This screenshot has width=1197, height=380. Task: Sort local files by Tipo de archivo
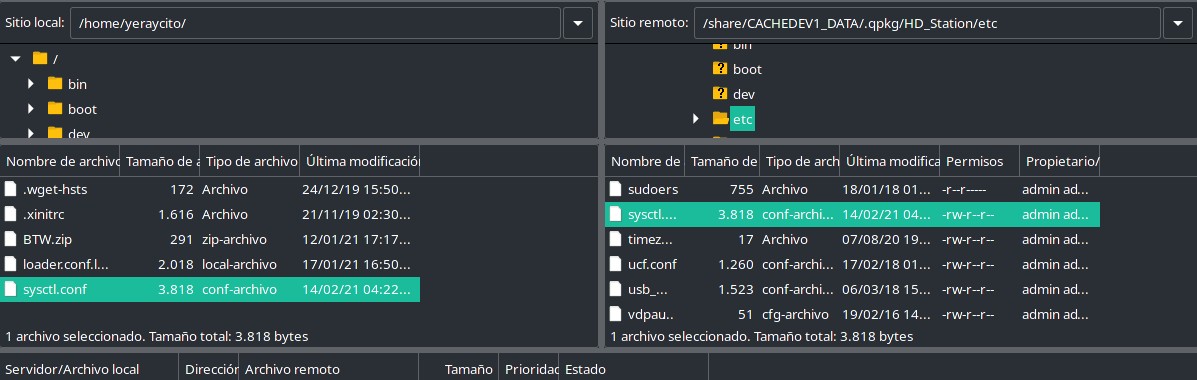click(250, 162)
